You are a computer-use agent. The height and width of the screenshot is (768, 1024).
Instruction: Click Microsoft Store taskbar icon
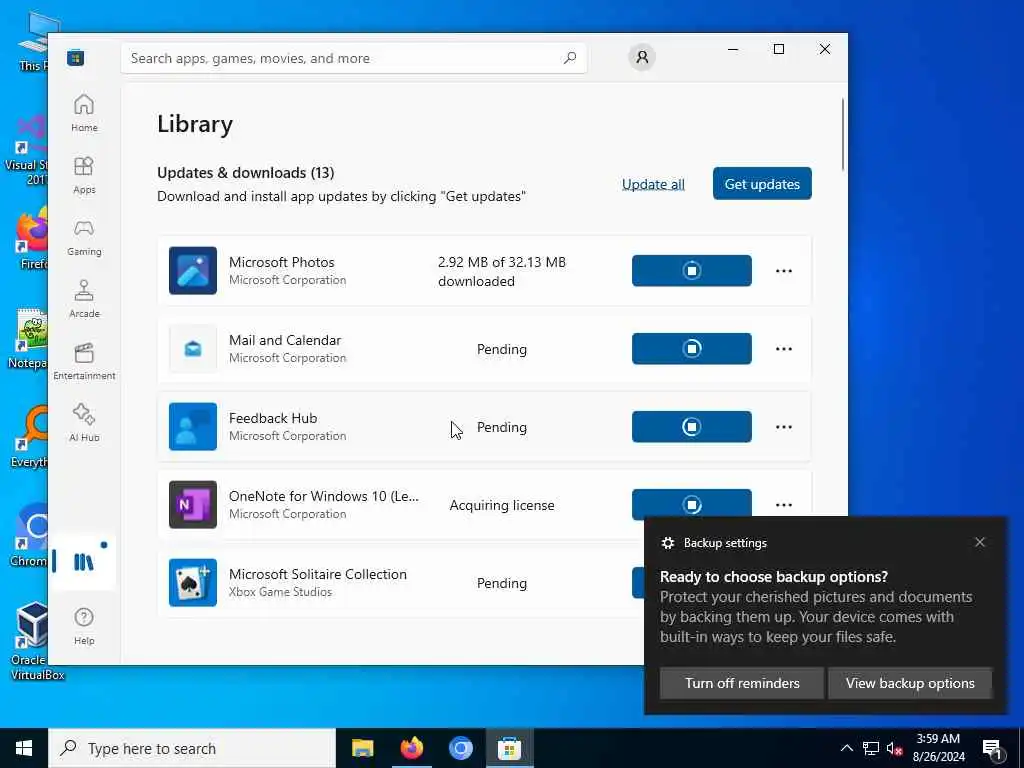click(x=509, y=748)
